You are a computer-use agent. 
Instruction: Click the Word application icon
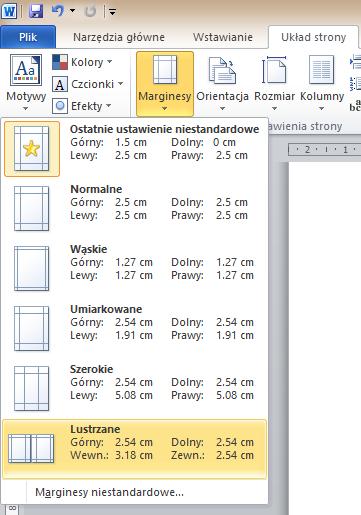click(x=9, y=11)
